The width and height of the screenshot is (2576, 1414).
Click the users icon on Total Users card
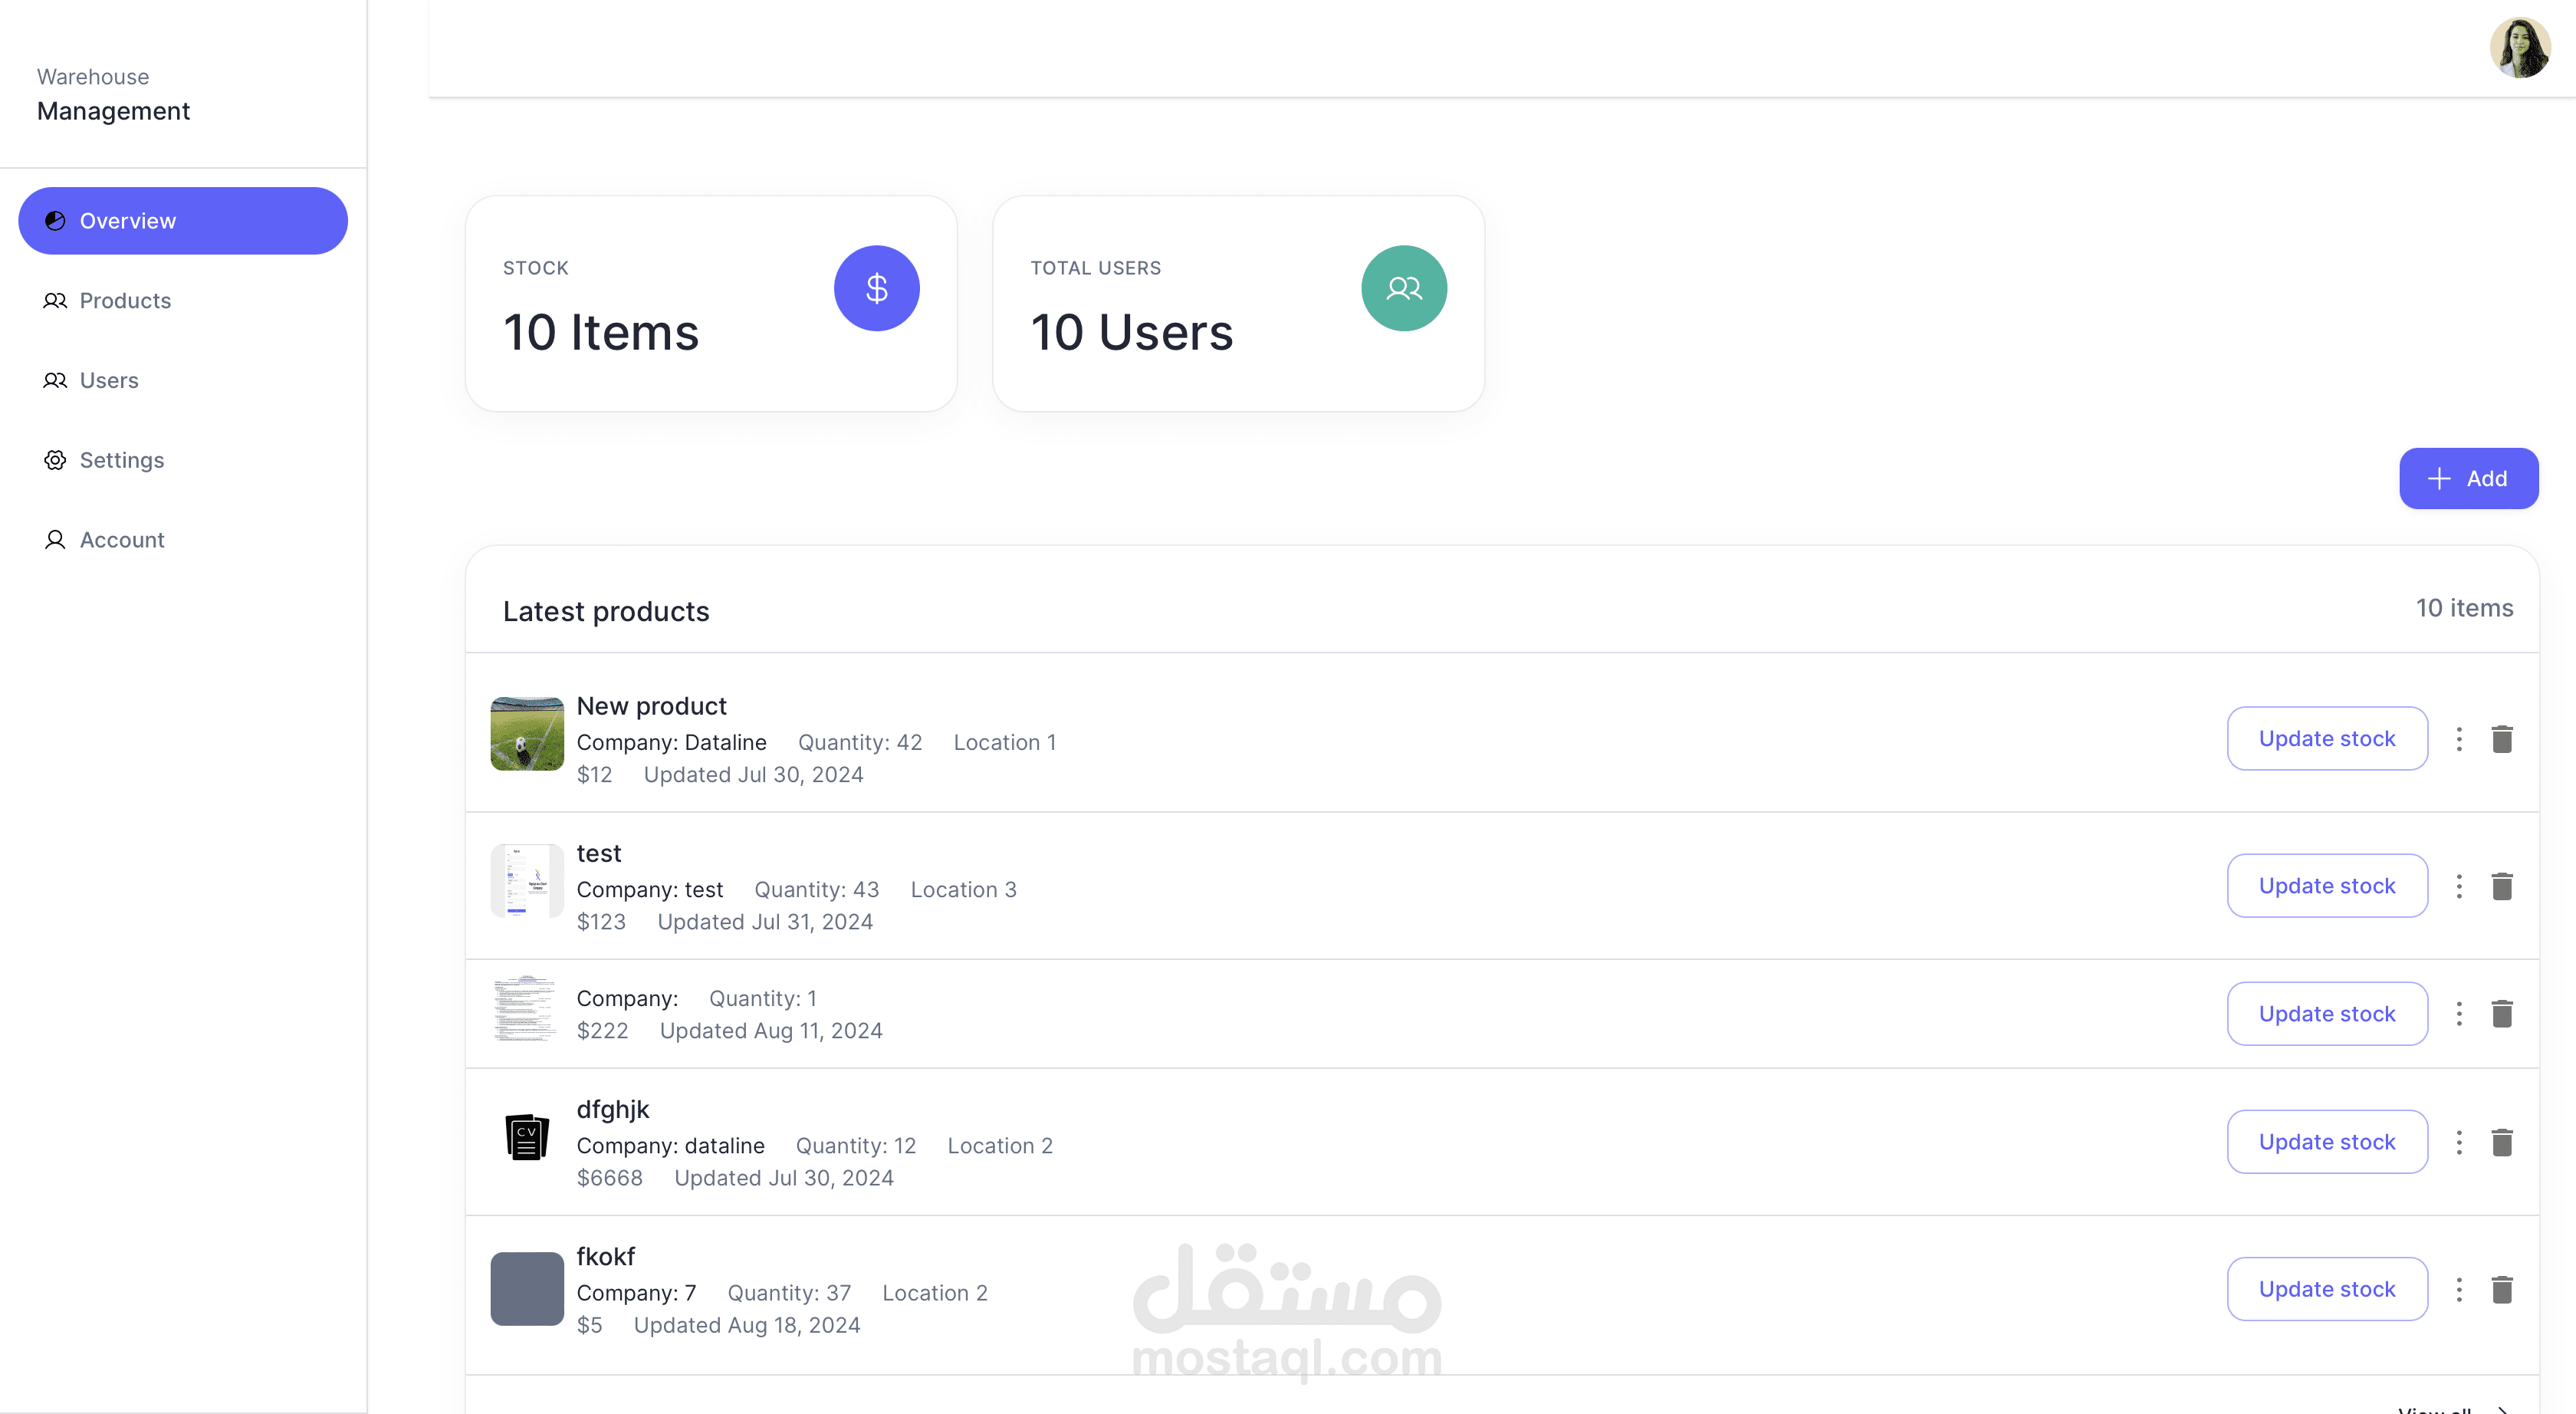tap(1403, 288)
